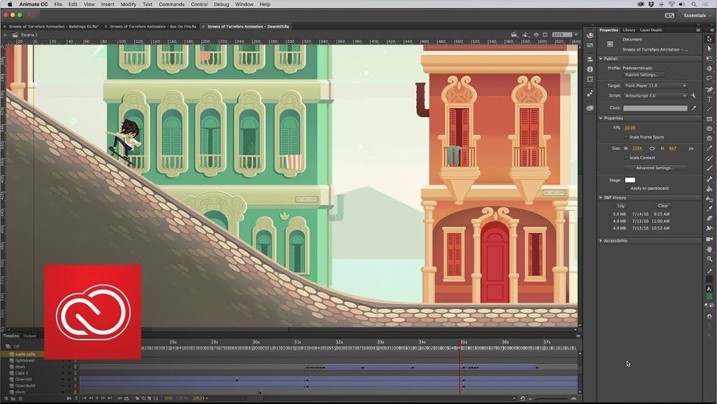Toggle loop playback in timeline

pos(127,399)
